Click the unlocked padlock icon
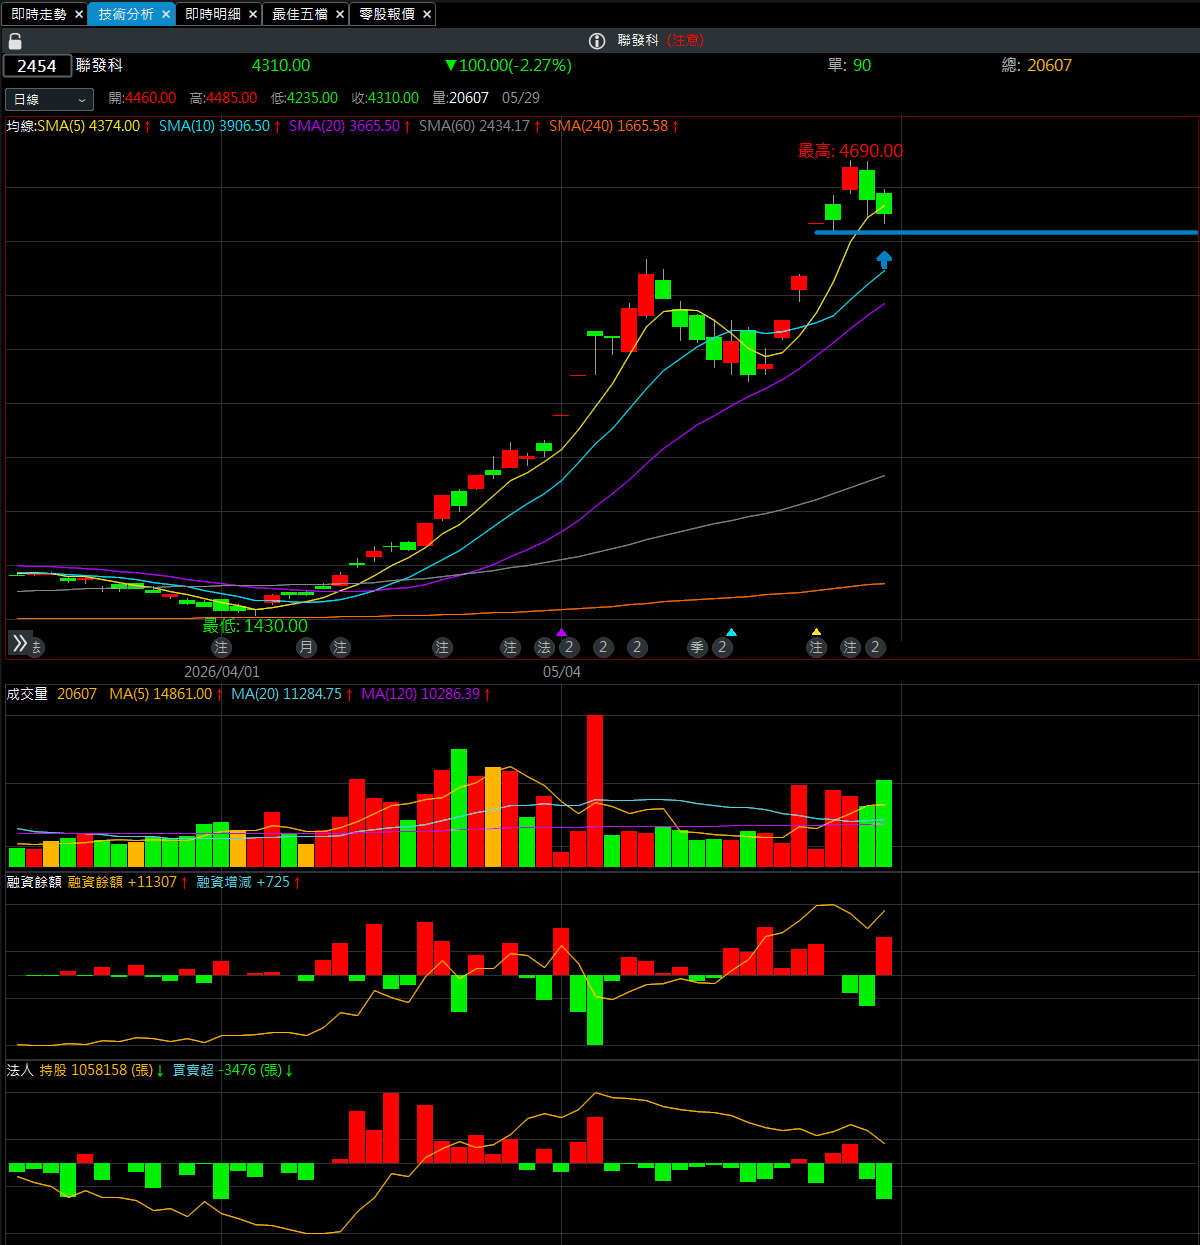1200x1245 pixels. (x=15, y=41)
